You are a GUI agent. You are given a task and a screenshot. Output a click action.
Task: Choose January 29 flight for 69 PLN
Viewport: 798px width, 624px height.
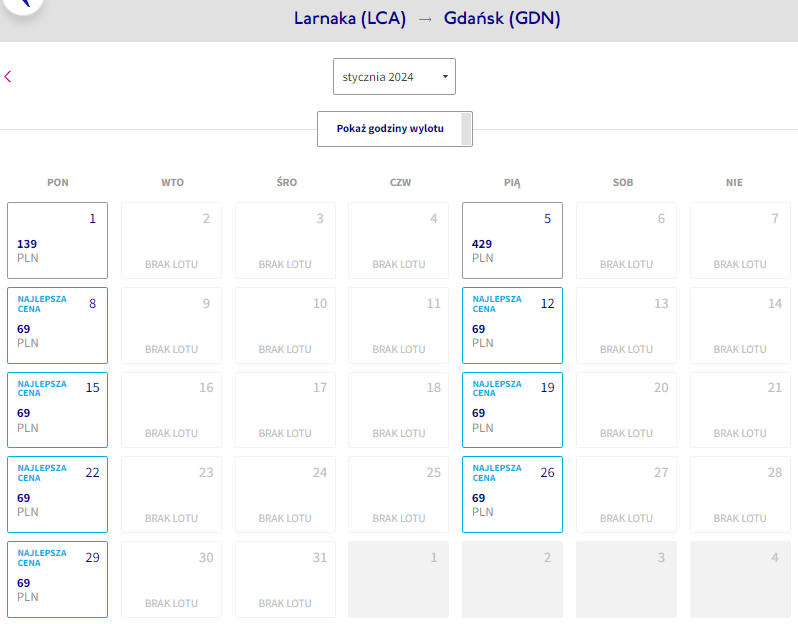58,579
